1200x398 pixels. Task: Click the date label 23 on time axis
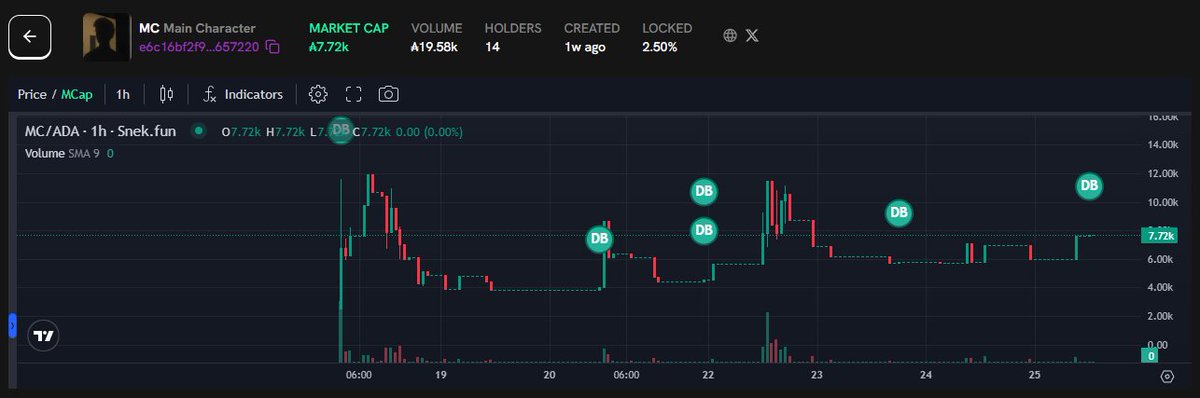pyautogui.click(x=817, y=375)
